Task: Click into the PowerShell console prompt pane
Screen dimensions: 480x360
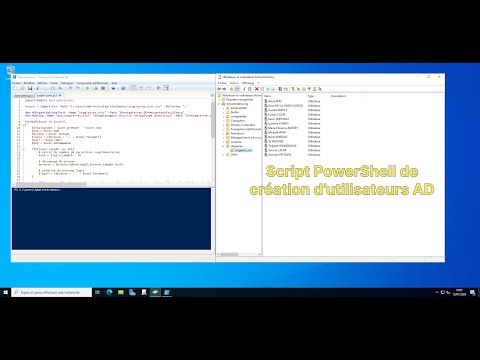Action: 111,218
